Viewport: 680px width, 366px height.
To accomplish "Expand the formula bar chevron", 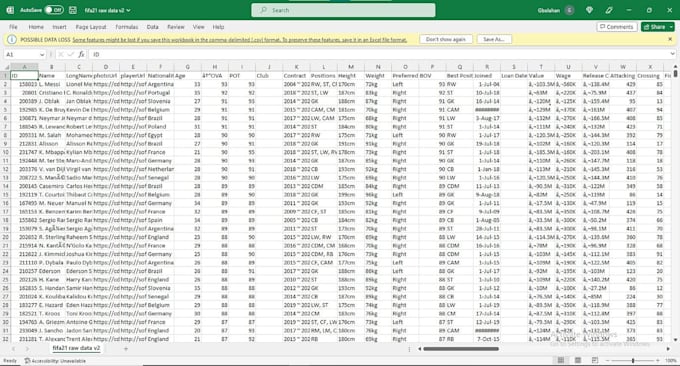I will (x=672, y=54).
